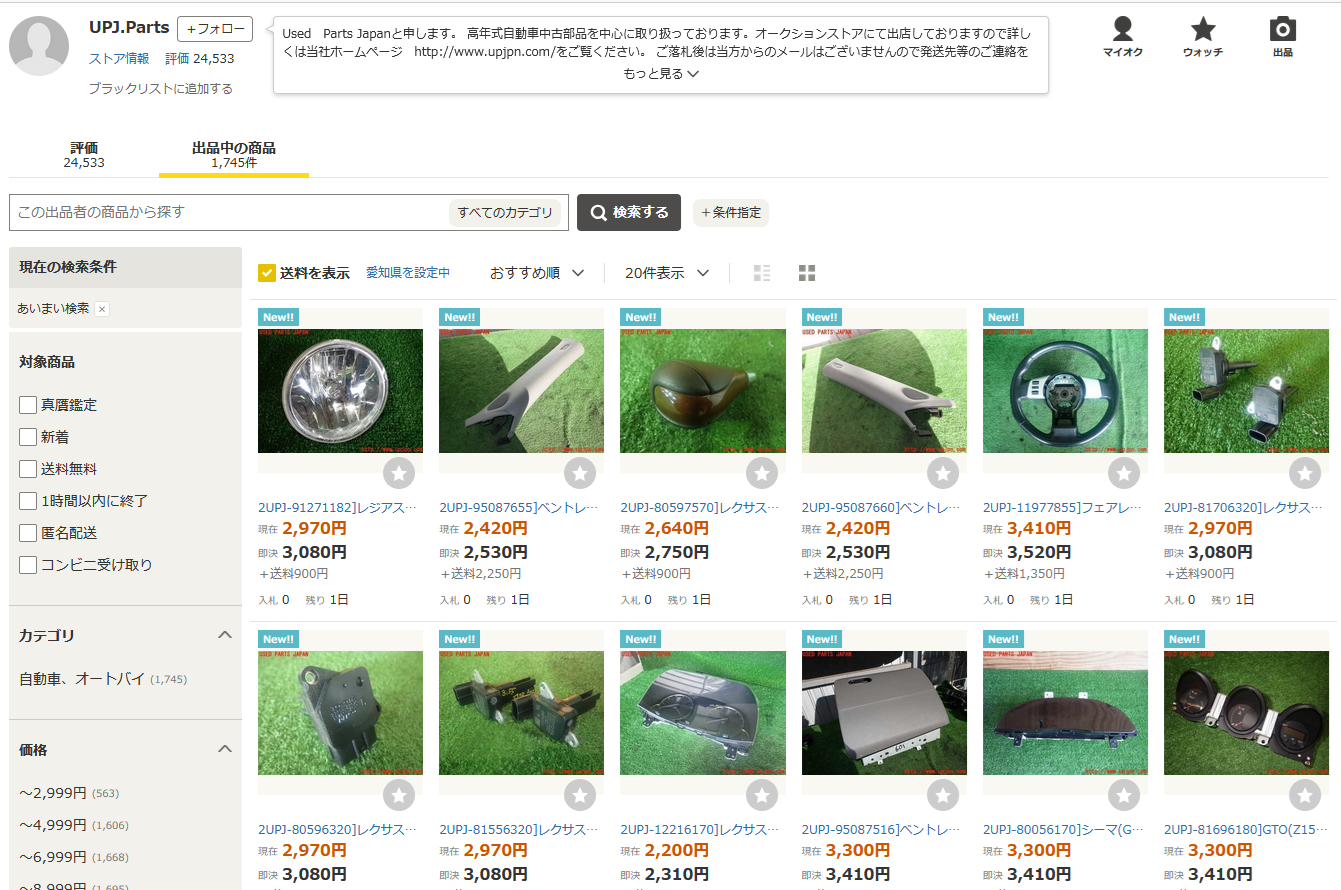The height and width of the screenshot is (890, 1341).
Task: Open listing title 2UPJ-81706320]レクサス
Action: pyautogui.click(x=1245, y=508)
